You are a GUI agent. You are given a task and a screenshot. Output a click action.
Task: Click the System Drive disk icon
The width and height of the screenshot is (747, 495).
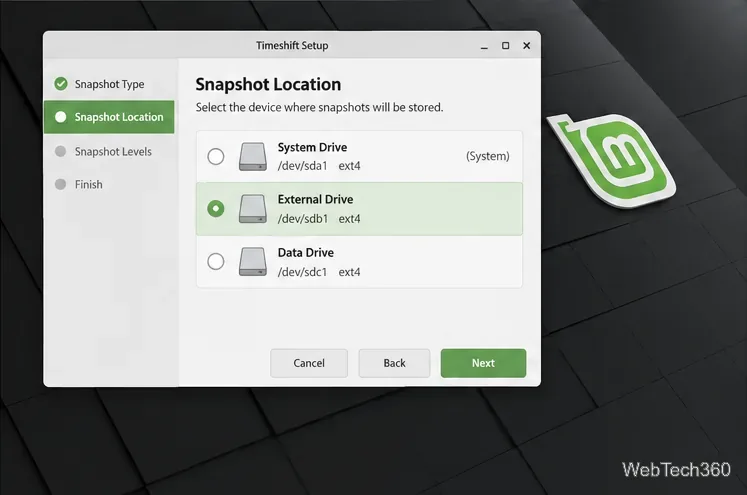pyautogui.click(x=252, y=156)
